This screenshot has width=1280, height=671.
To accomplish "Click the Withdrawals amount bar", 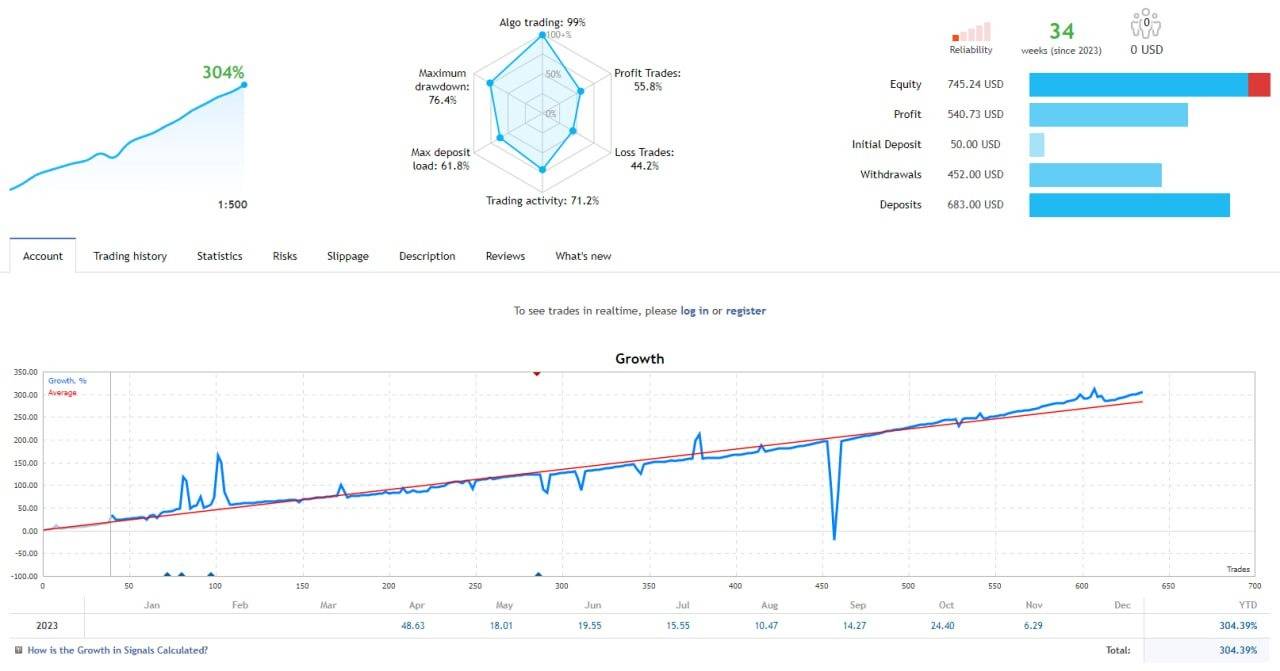I will point(1095,174).
